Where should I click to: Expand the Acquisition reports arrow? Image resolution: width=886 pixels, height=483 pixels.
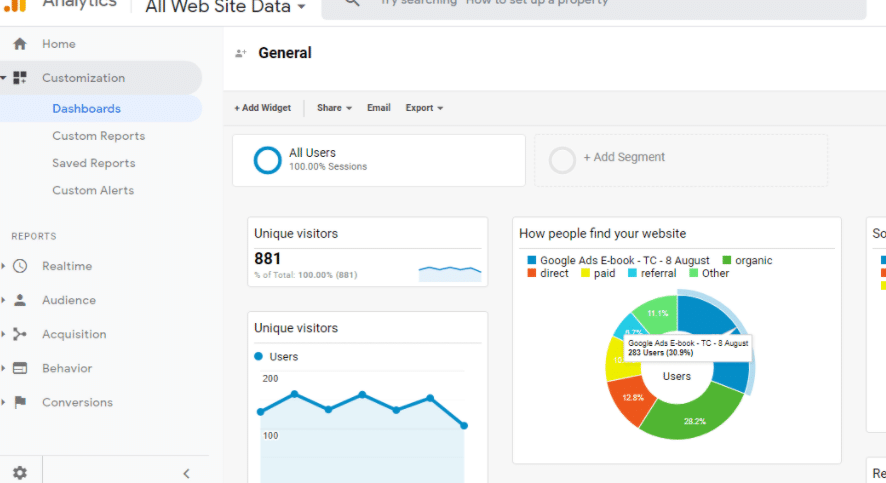[x=3, y=334]
